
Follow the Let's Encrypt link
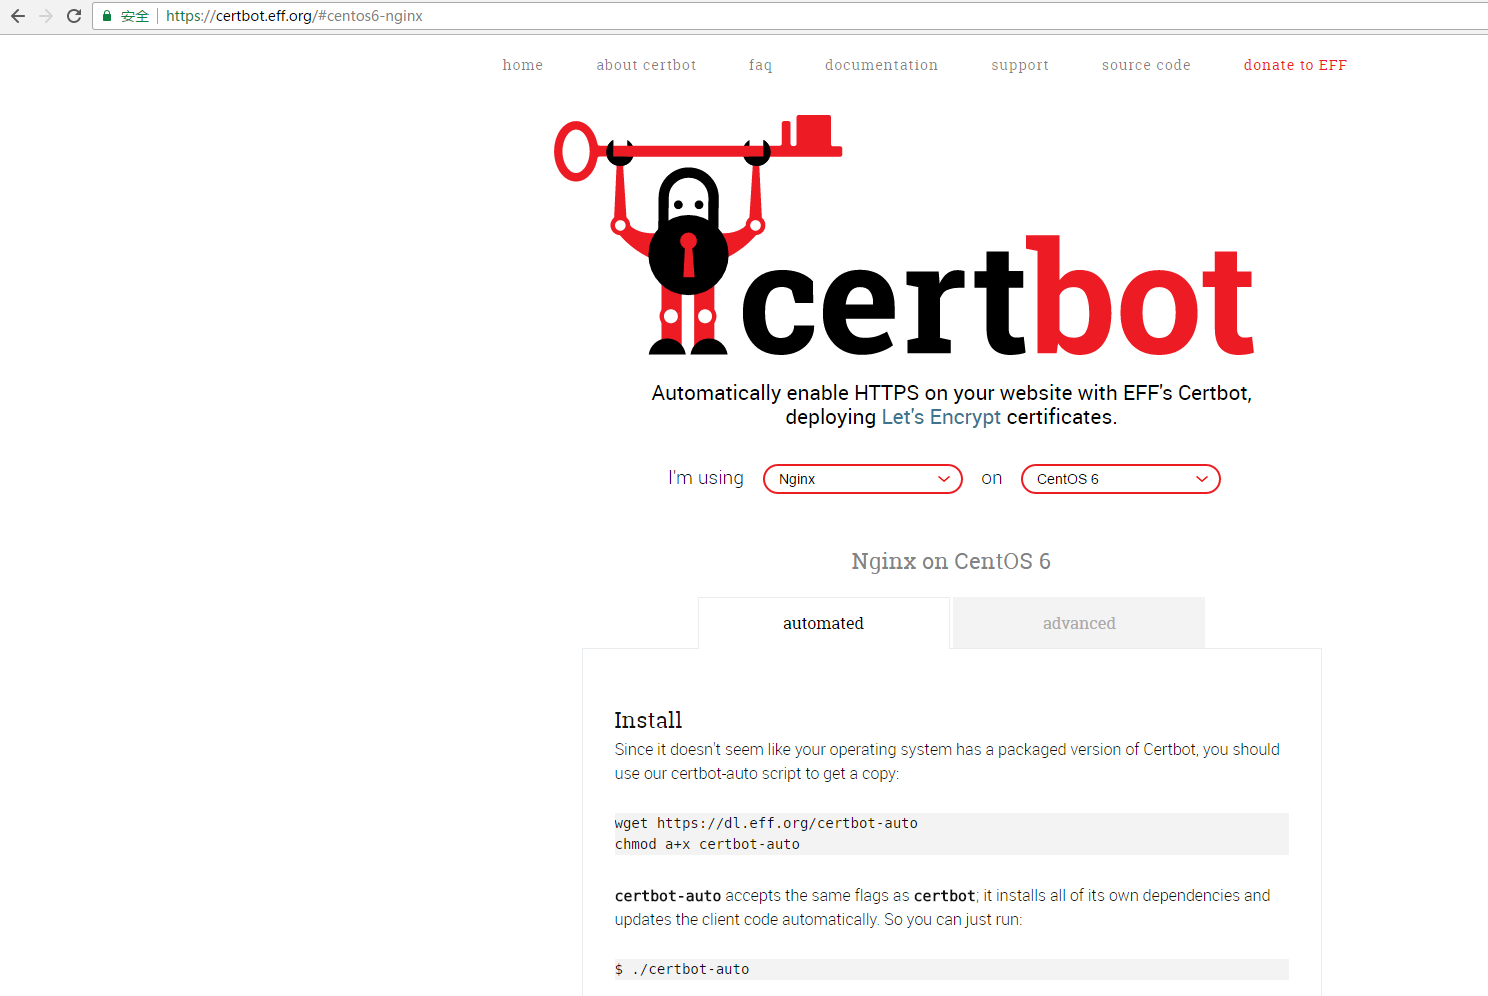[x=941, y=417]
